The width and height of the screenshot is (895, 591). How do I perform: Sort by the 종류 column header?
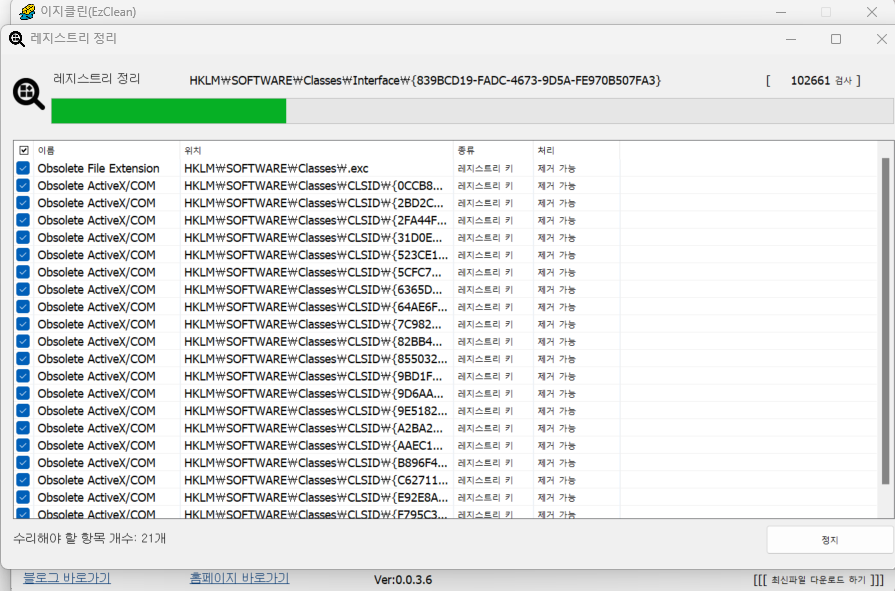[493, 151]
